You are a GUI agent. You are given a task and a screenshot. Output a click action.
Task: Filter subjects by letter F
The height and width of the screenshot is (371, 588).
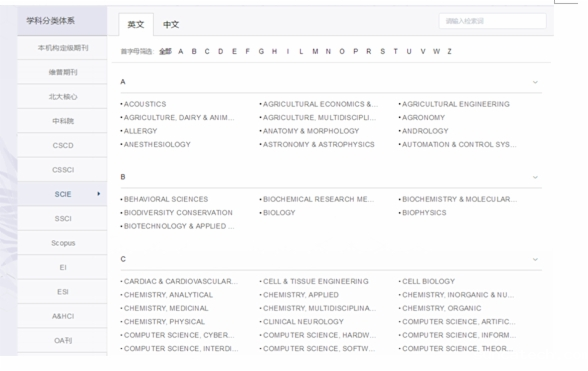248,51
